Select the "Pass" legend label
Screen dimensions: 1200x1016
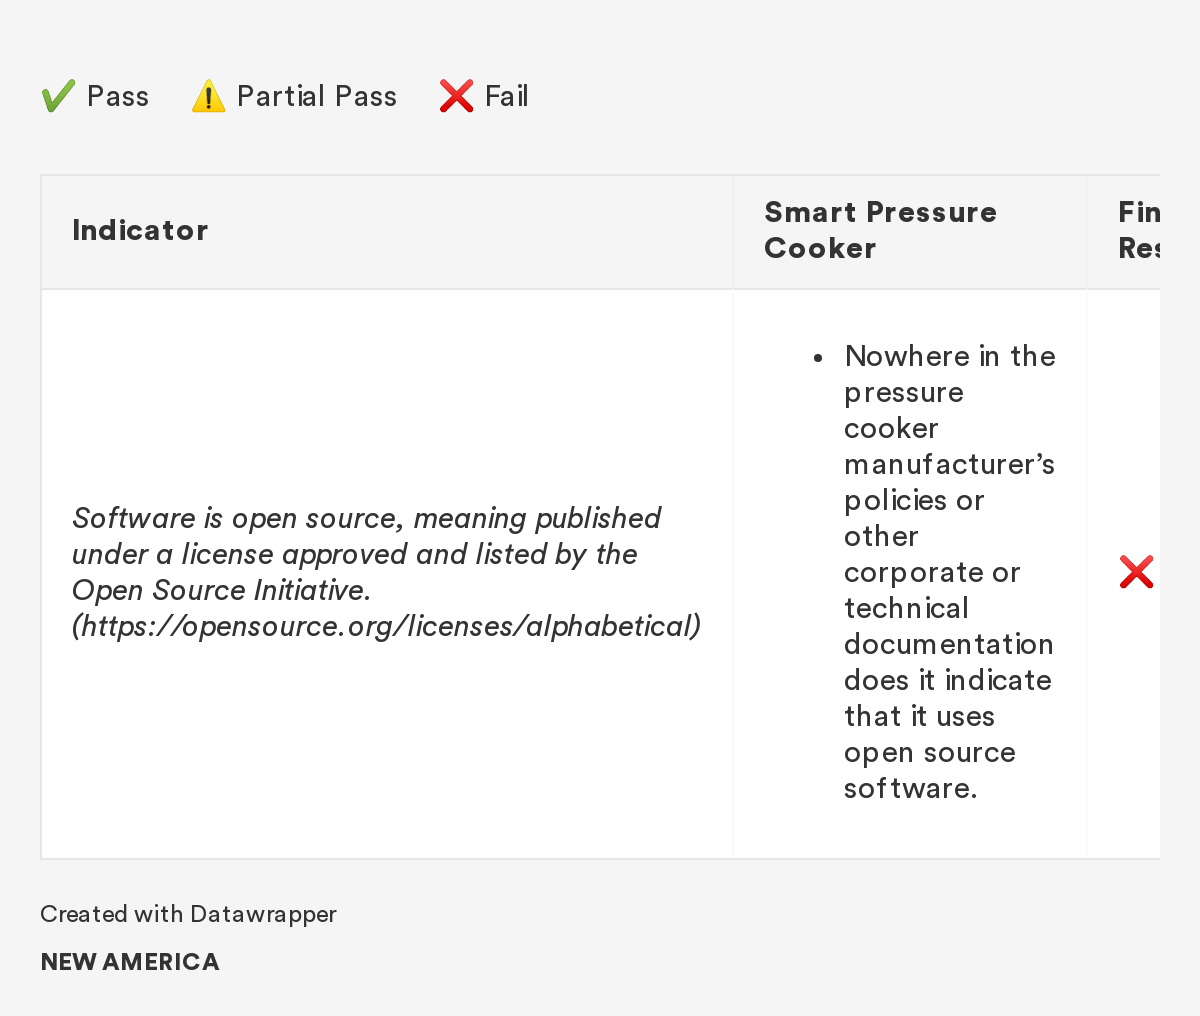(118, 96)
